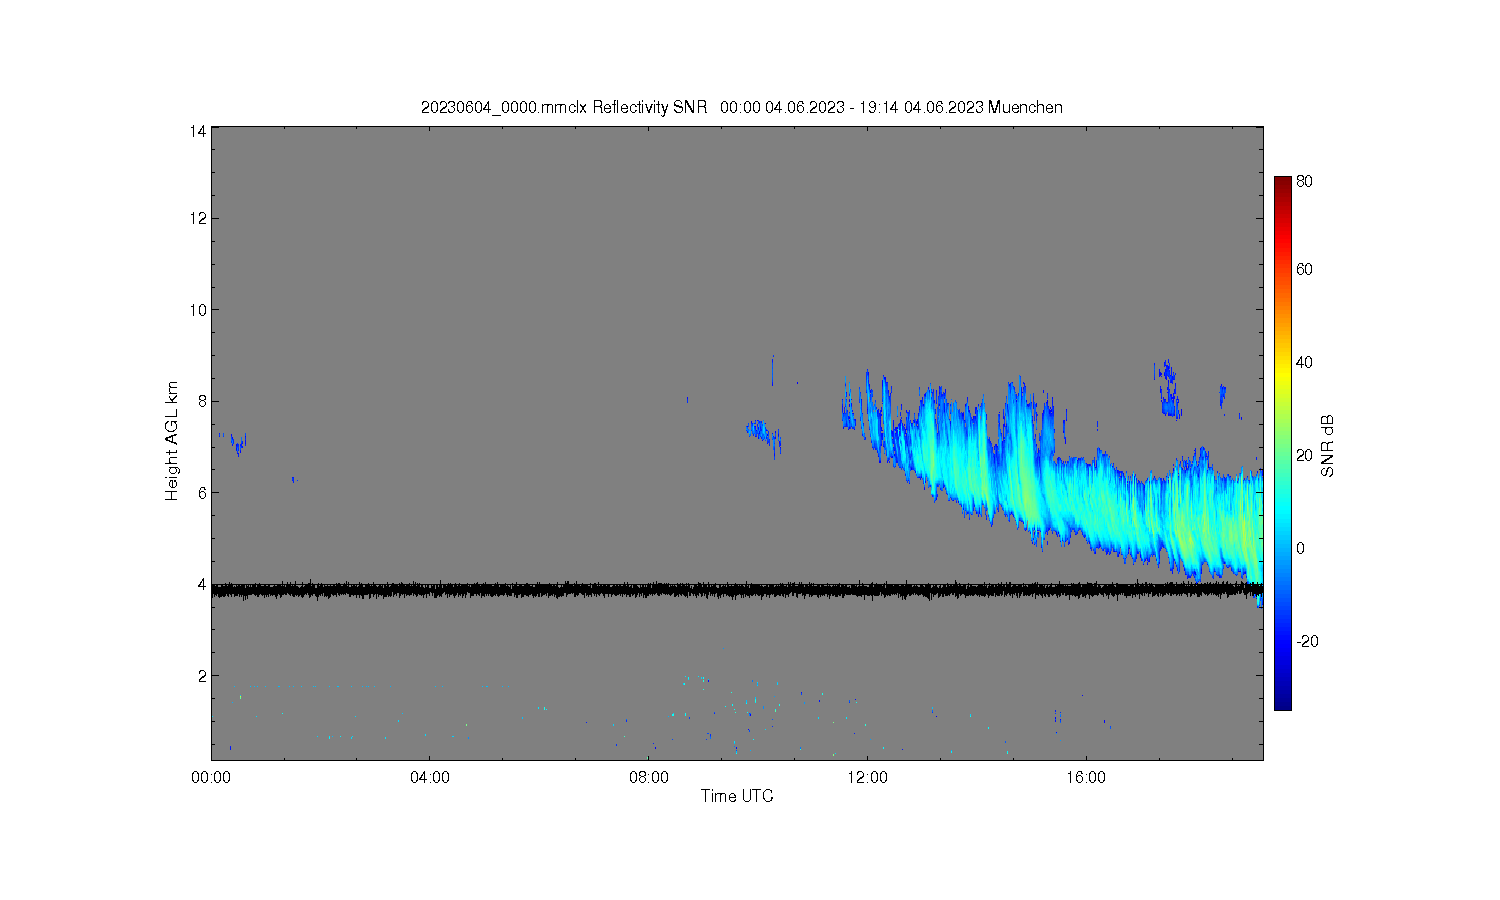Click the 'SNR dB' colorbar label
This screenshot has height=900, width=1500.
tap(1328, 446)
